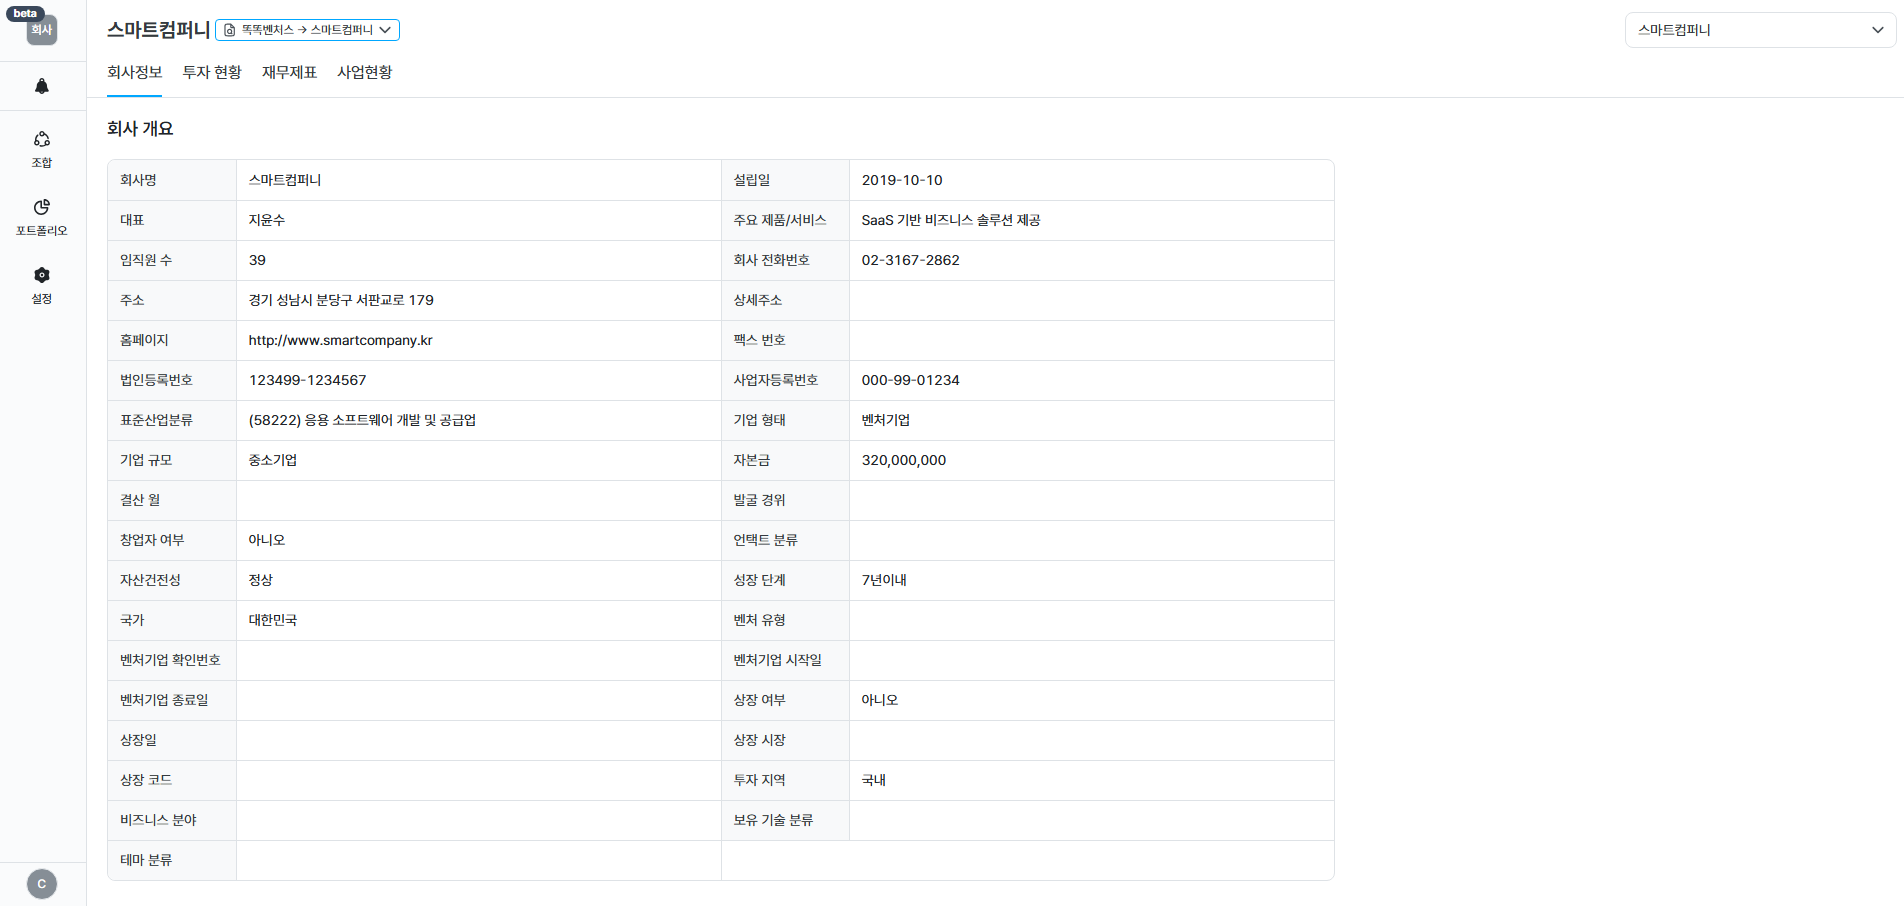This screenshot has height=906, width=1904.
Task: Open notifications with the bell icon
Action: click(x=42, y=86)
